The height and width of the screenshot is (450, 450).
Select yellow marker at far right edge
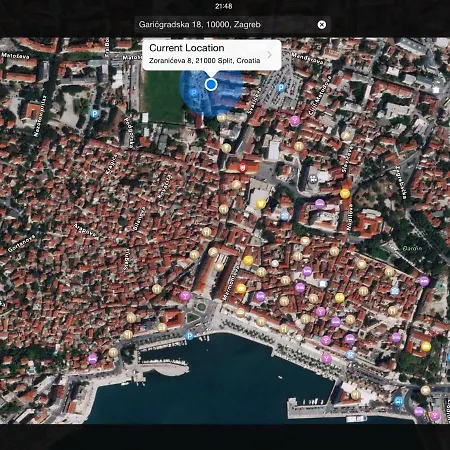coord(426,347)
